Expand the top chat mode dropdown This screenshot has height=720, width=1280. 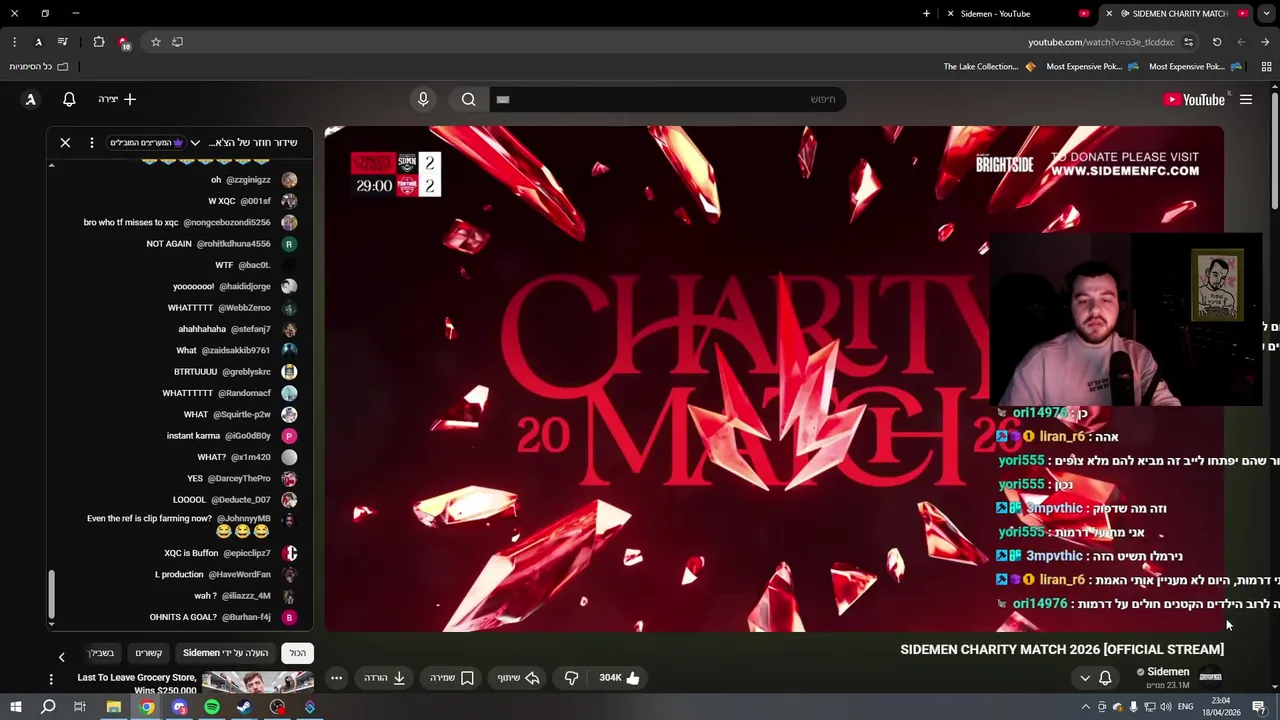point(195,143)
